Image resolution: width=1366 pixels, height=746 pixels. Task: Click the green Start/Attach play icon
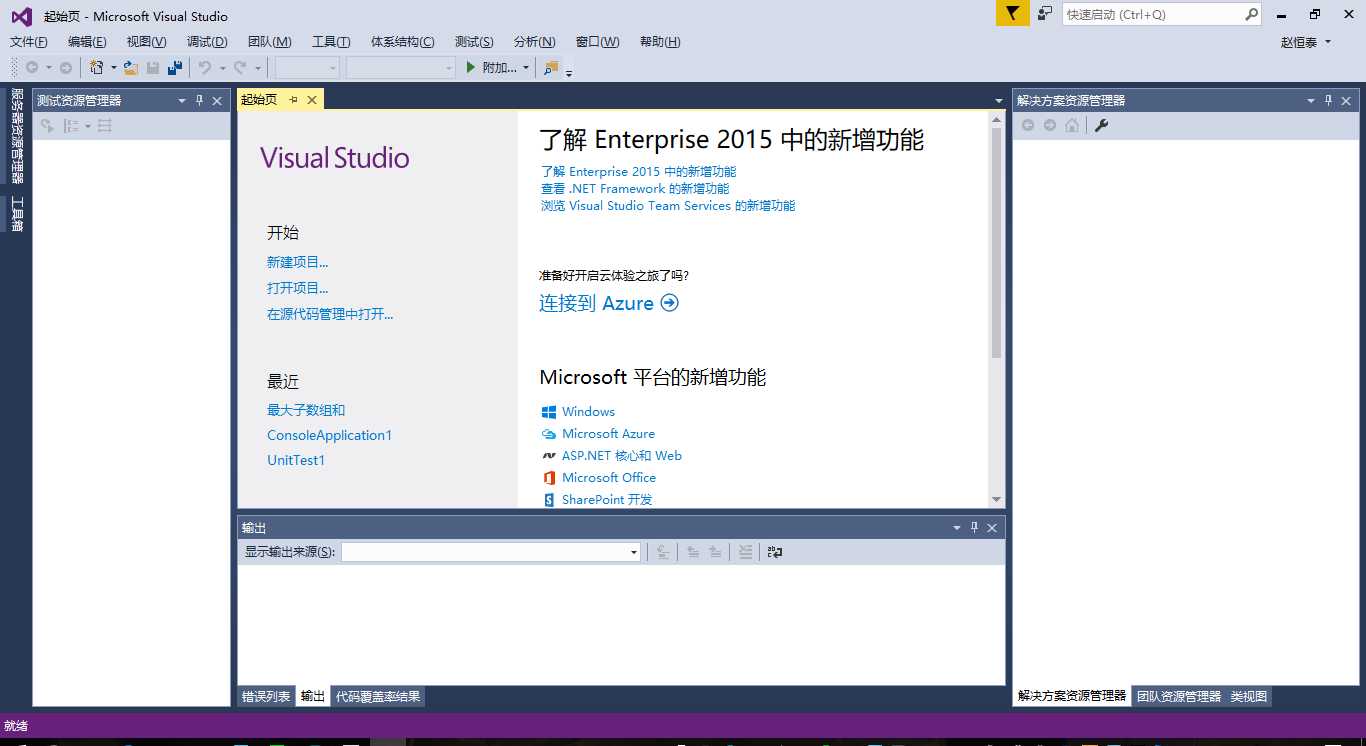click(x=471, y=67)
